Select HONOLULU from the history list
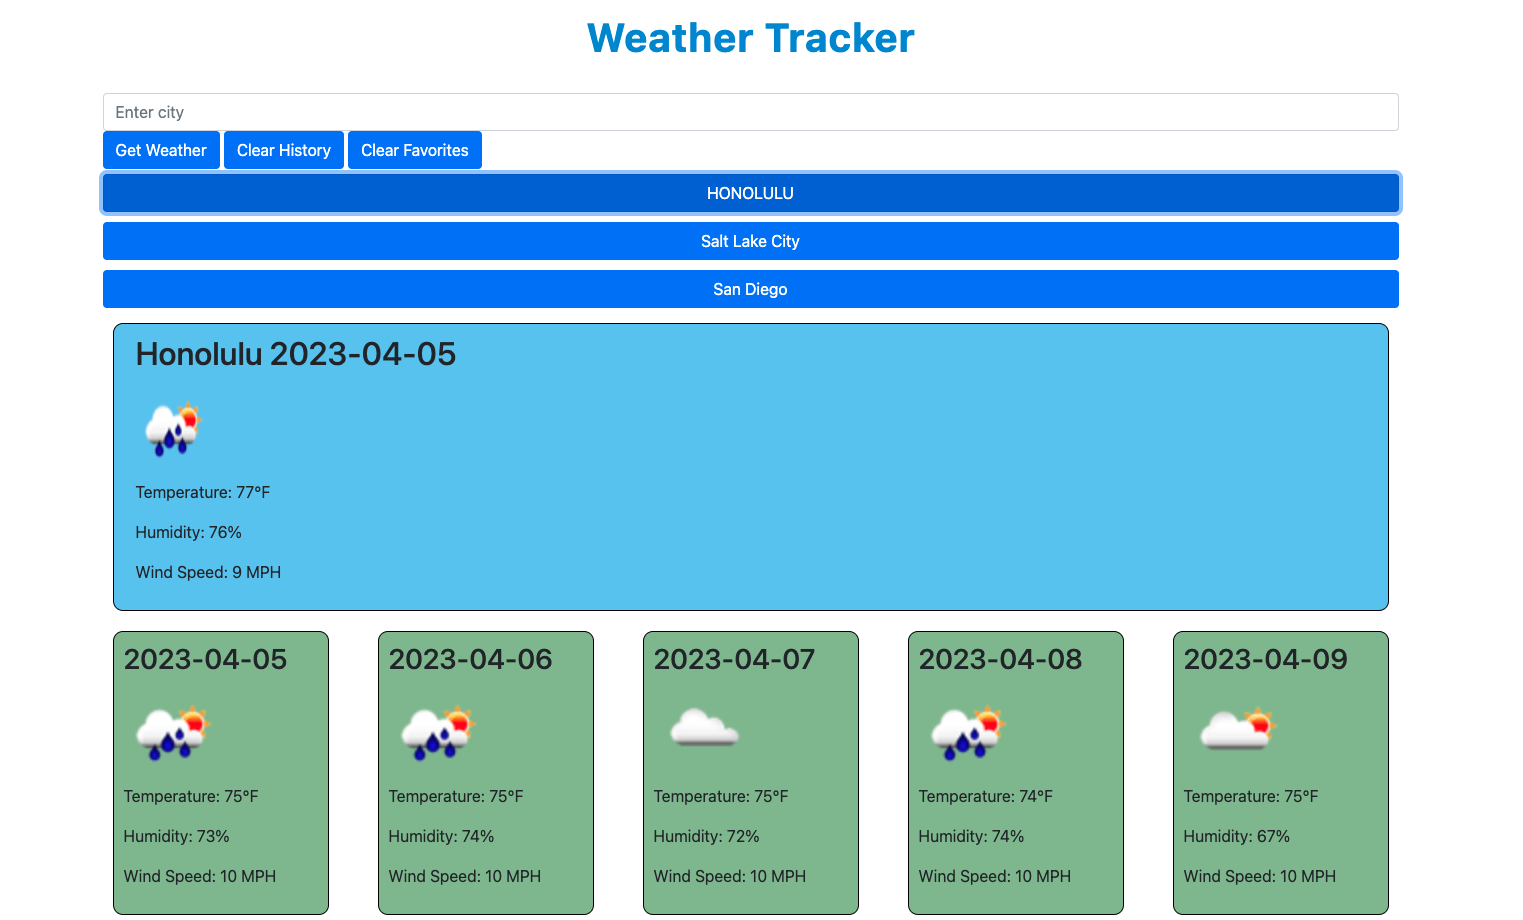 751,193
